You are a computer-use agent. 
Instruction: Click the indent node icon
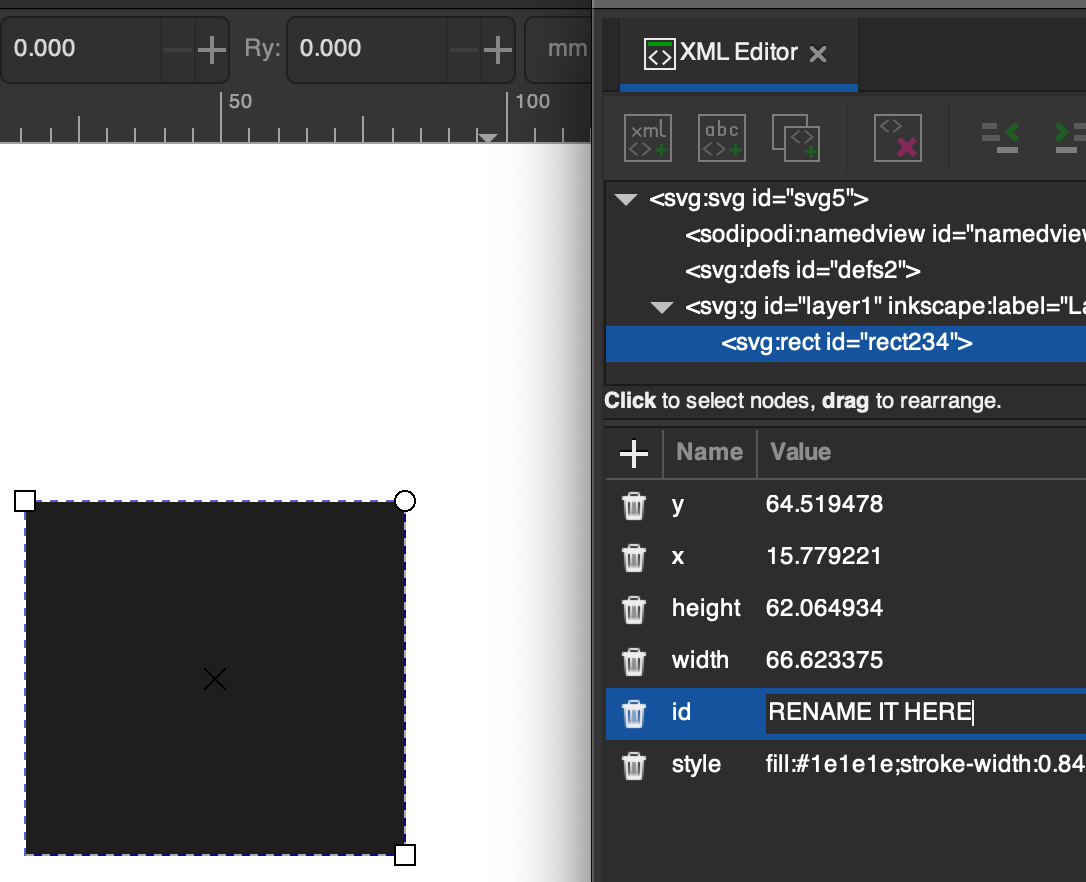(1069, 137)
